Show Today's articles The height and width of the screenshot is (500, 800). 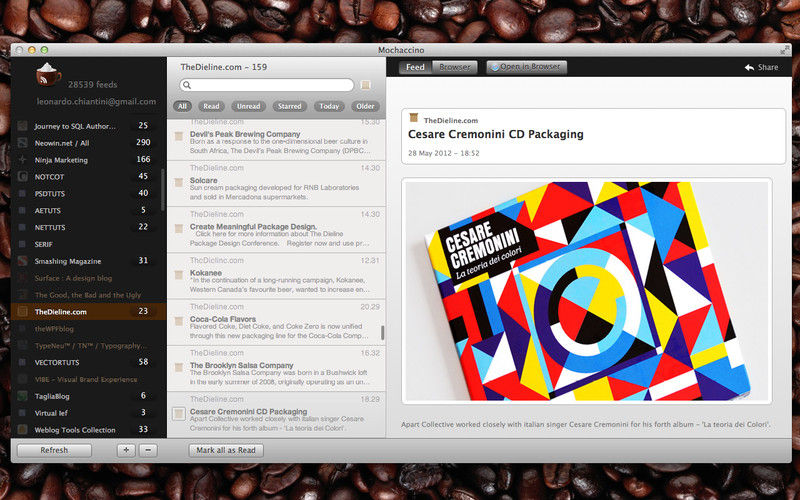pos(329,106)
